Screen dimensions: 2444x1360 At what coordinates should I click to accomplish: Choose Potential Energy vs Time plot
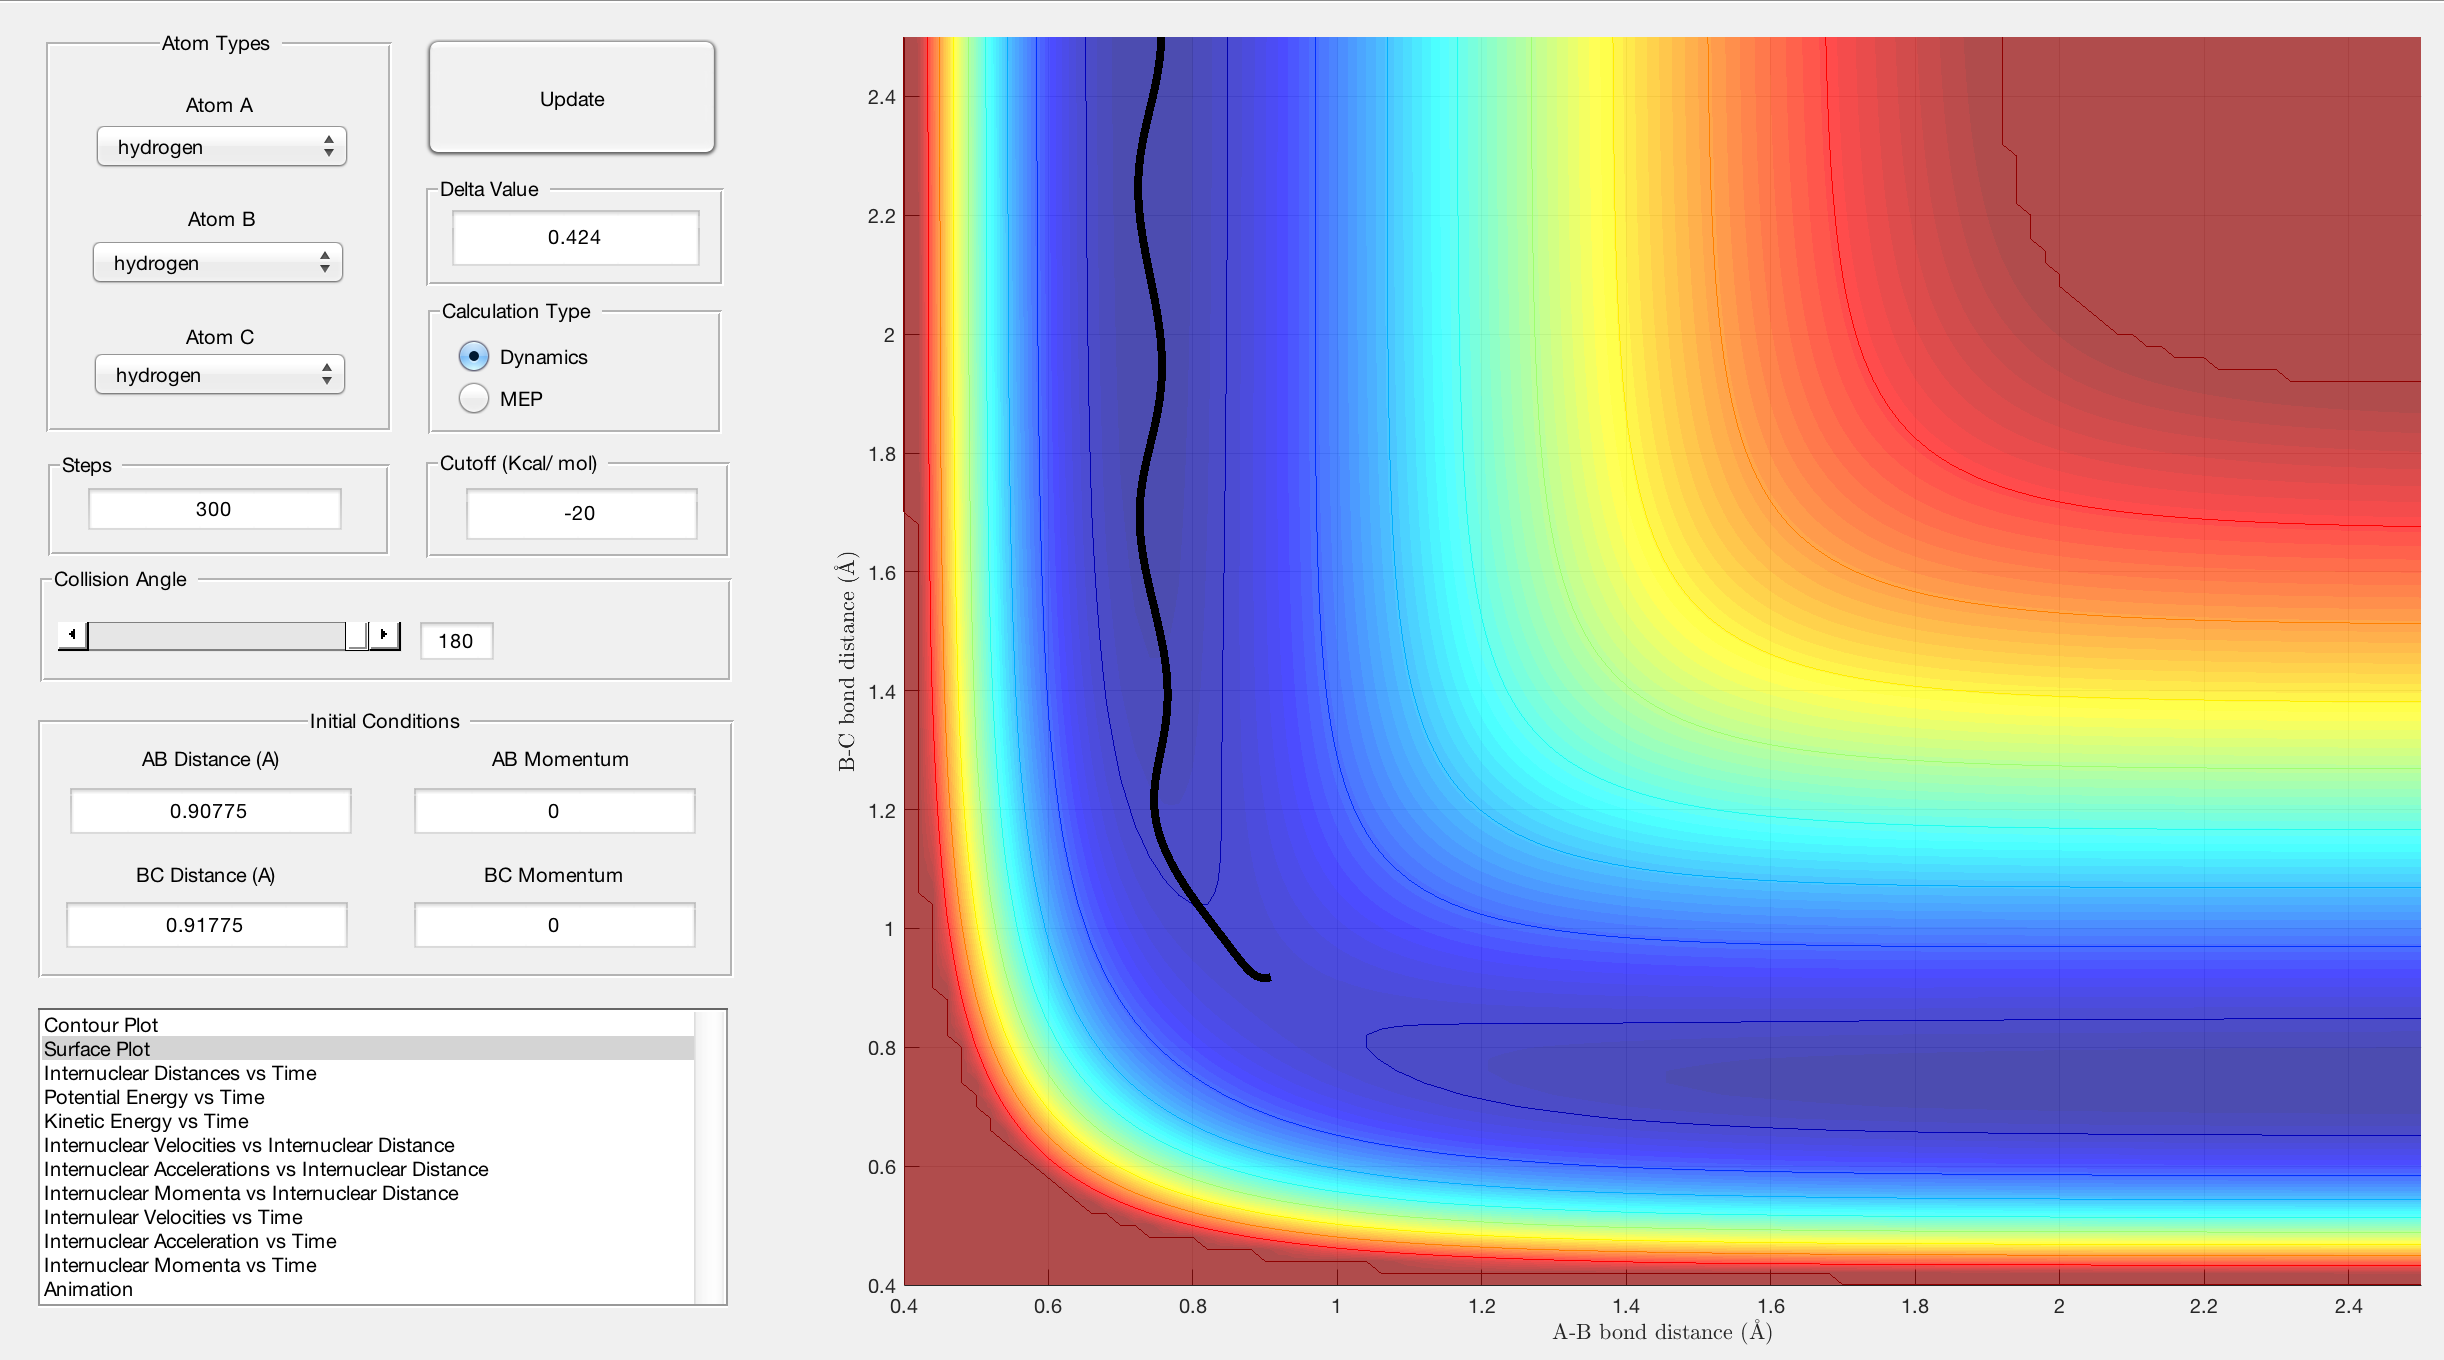point(154,1097)
